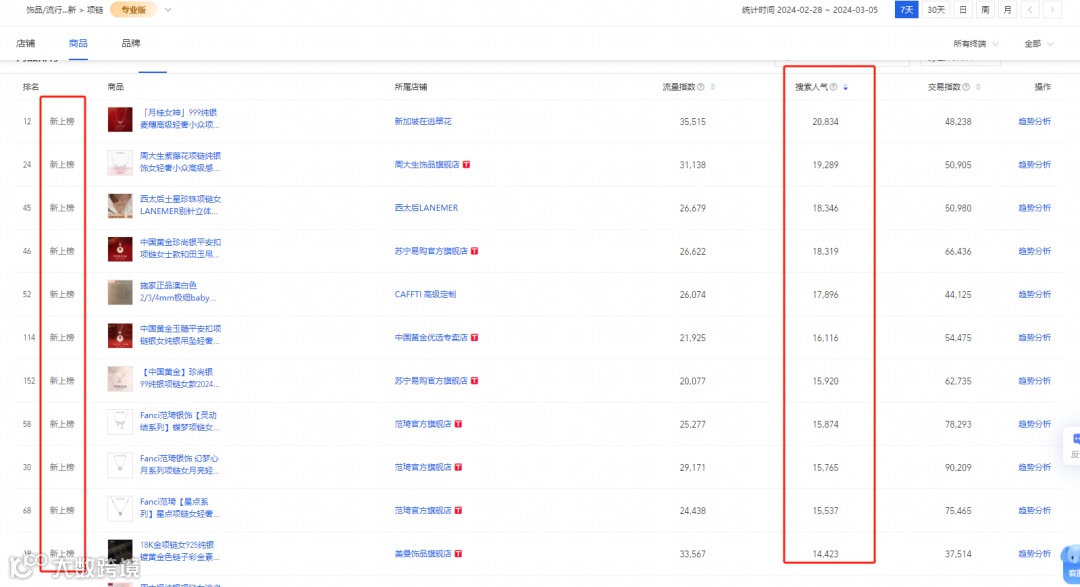Open the Fanci范琦银饰【灵动结系列】product link
The height and width of the screenshot is (587, 1080).
click(x=180, y=421)
